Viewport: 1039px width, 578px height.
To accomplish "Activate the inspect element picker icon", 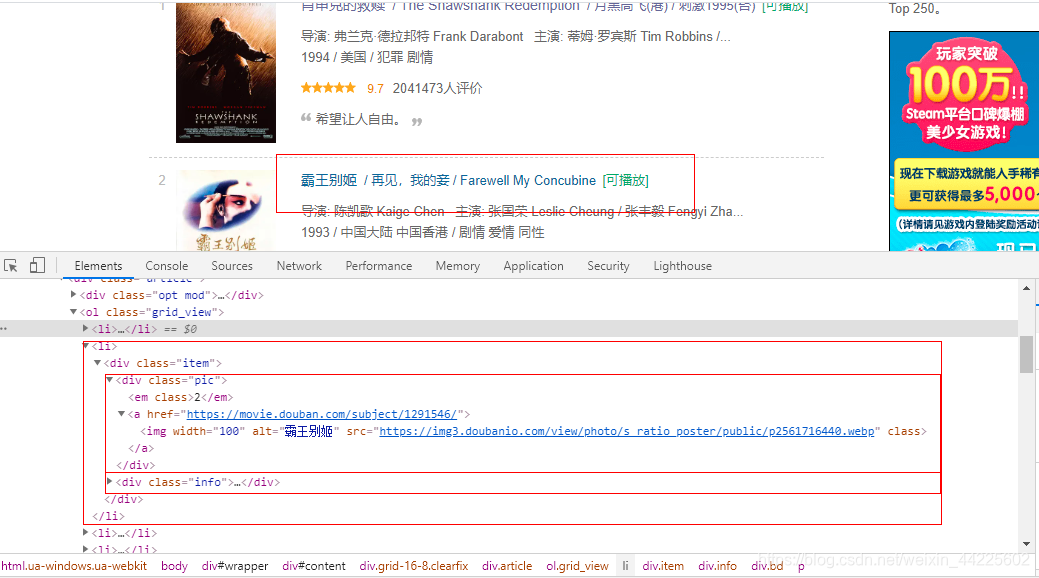I will pos(11,266).
